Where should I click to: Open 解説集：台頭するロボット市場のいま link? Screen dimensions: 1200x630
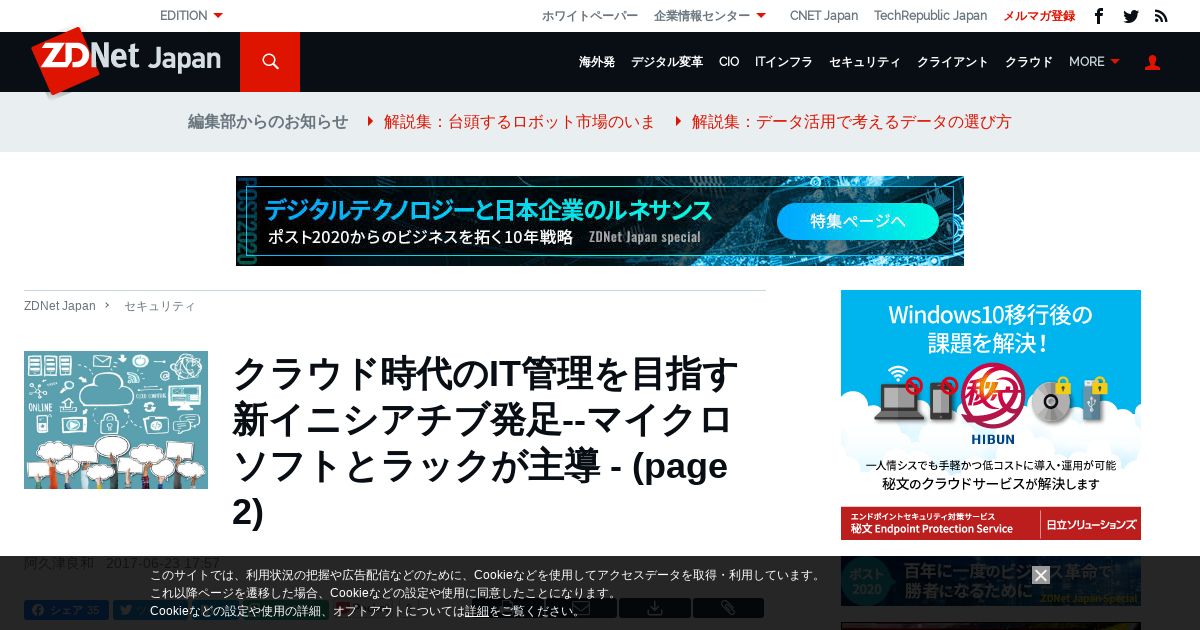pyautogui.click(x=519, y=122)
